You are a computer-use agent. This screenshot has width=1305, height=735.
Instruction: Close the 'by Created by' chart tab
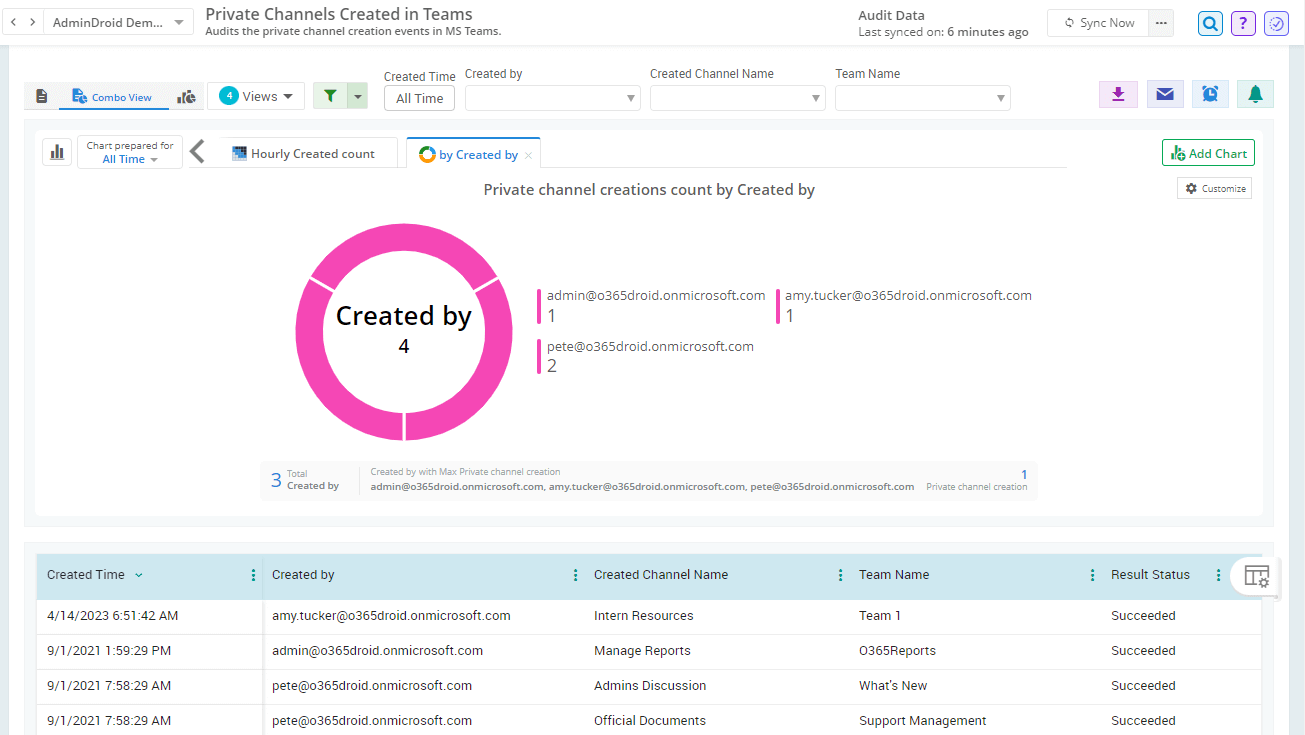[528, 156]
